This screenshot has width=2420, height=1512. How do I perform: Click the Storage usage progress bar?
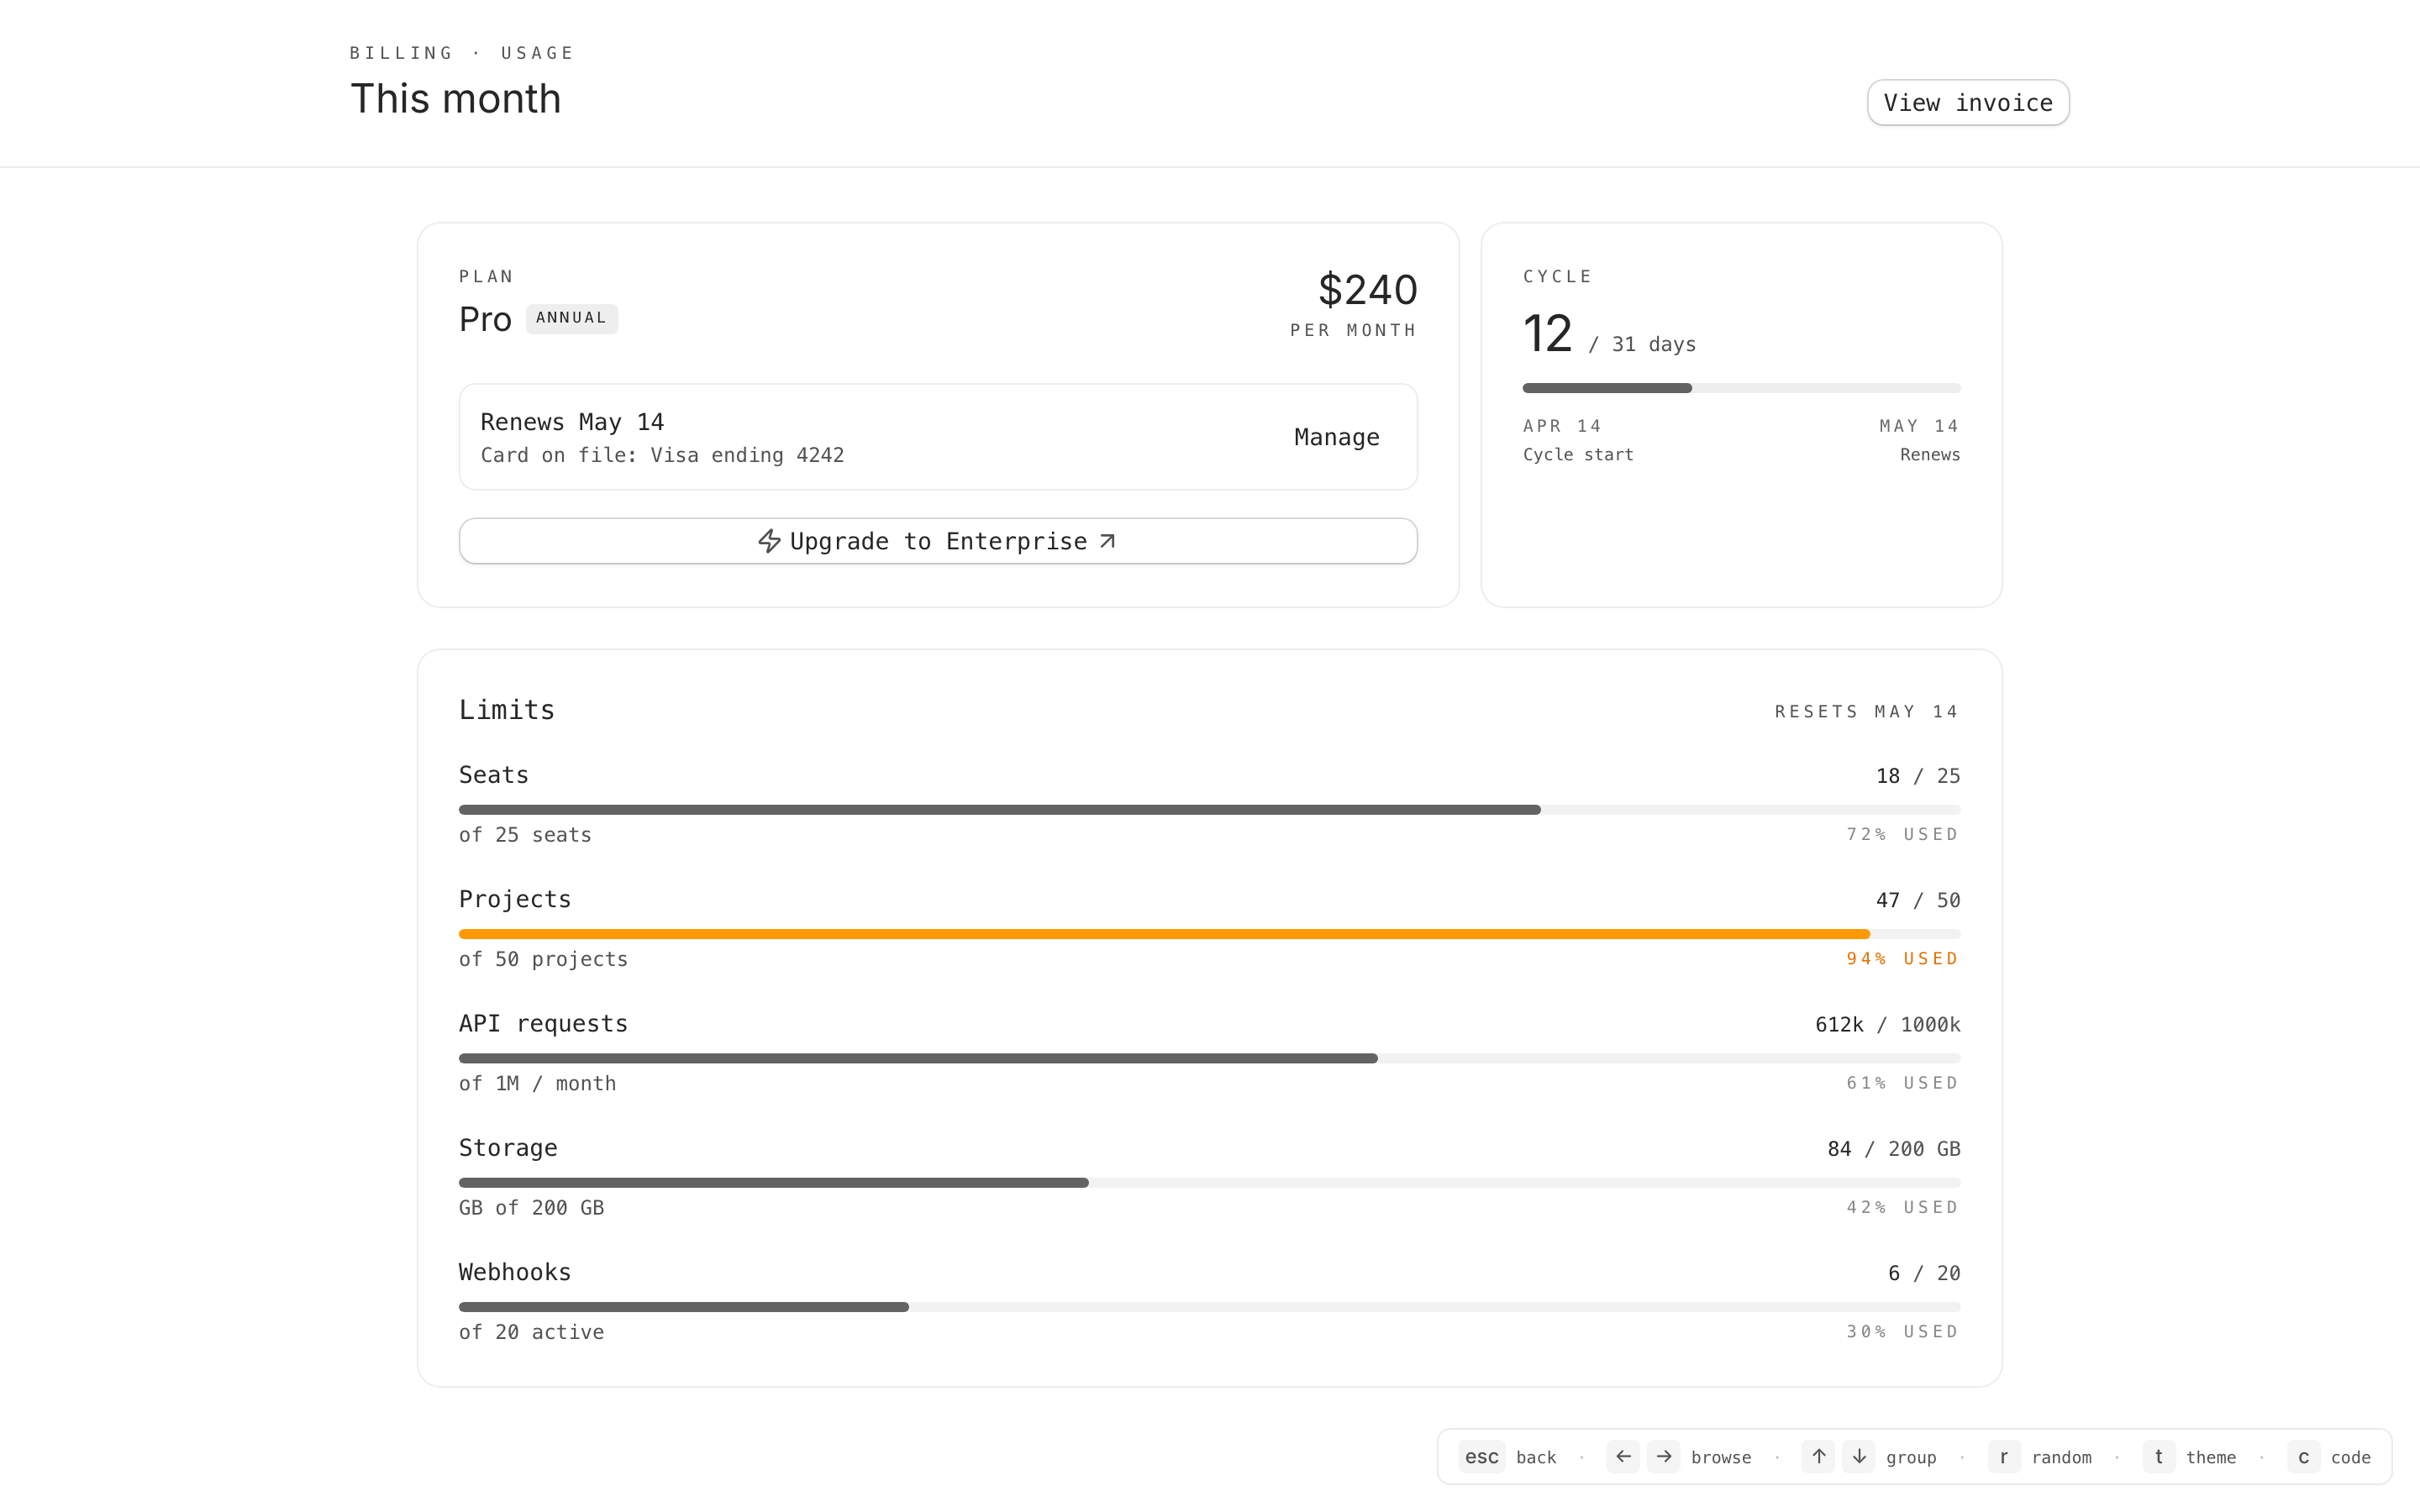pyautogui.click(x=773, y=1183)
